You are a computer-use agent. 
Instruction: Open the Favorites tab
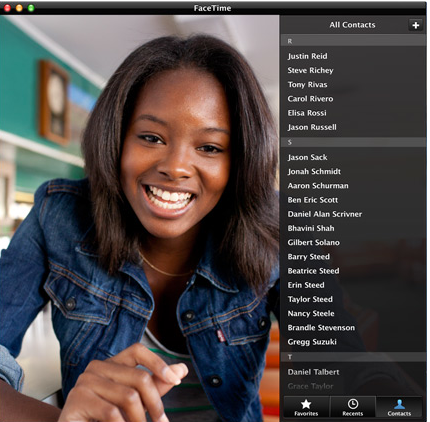(306, 407)
